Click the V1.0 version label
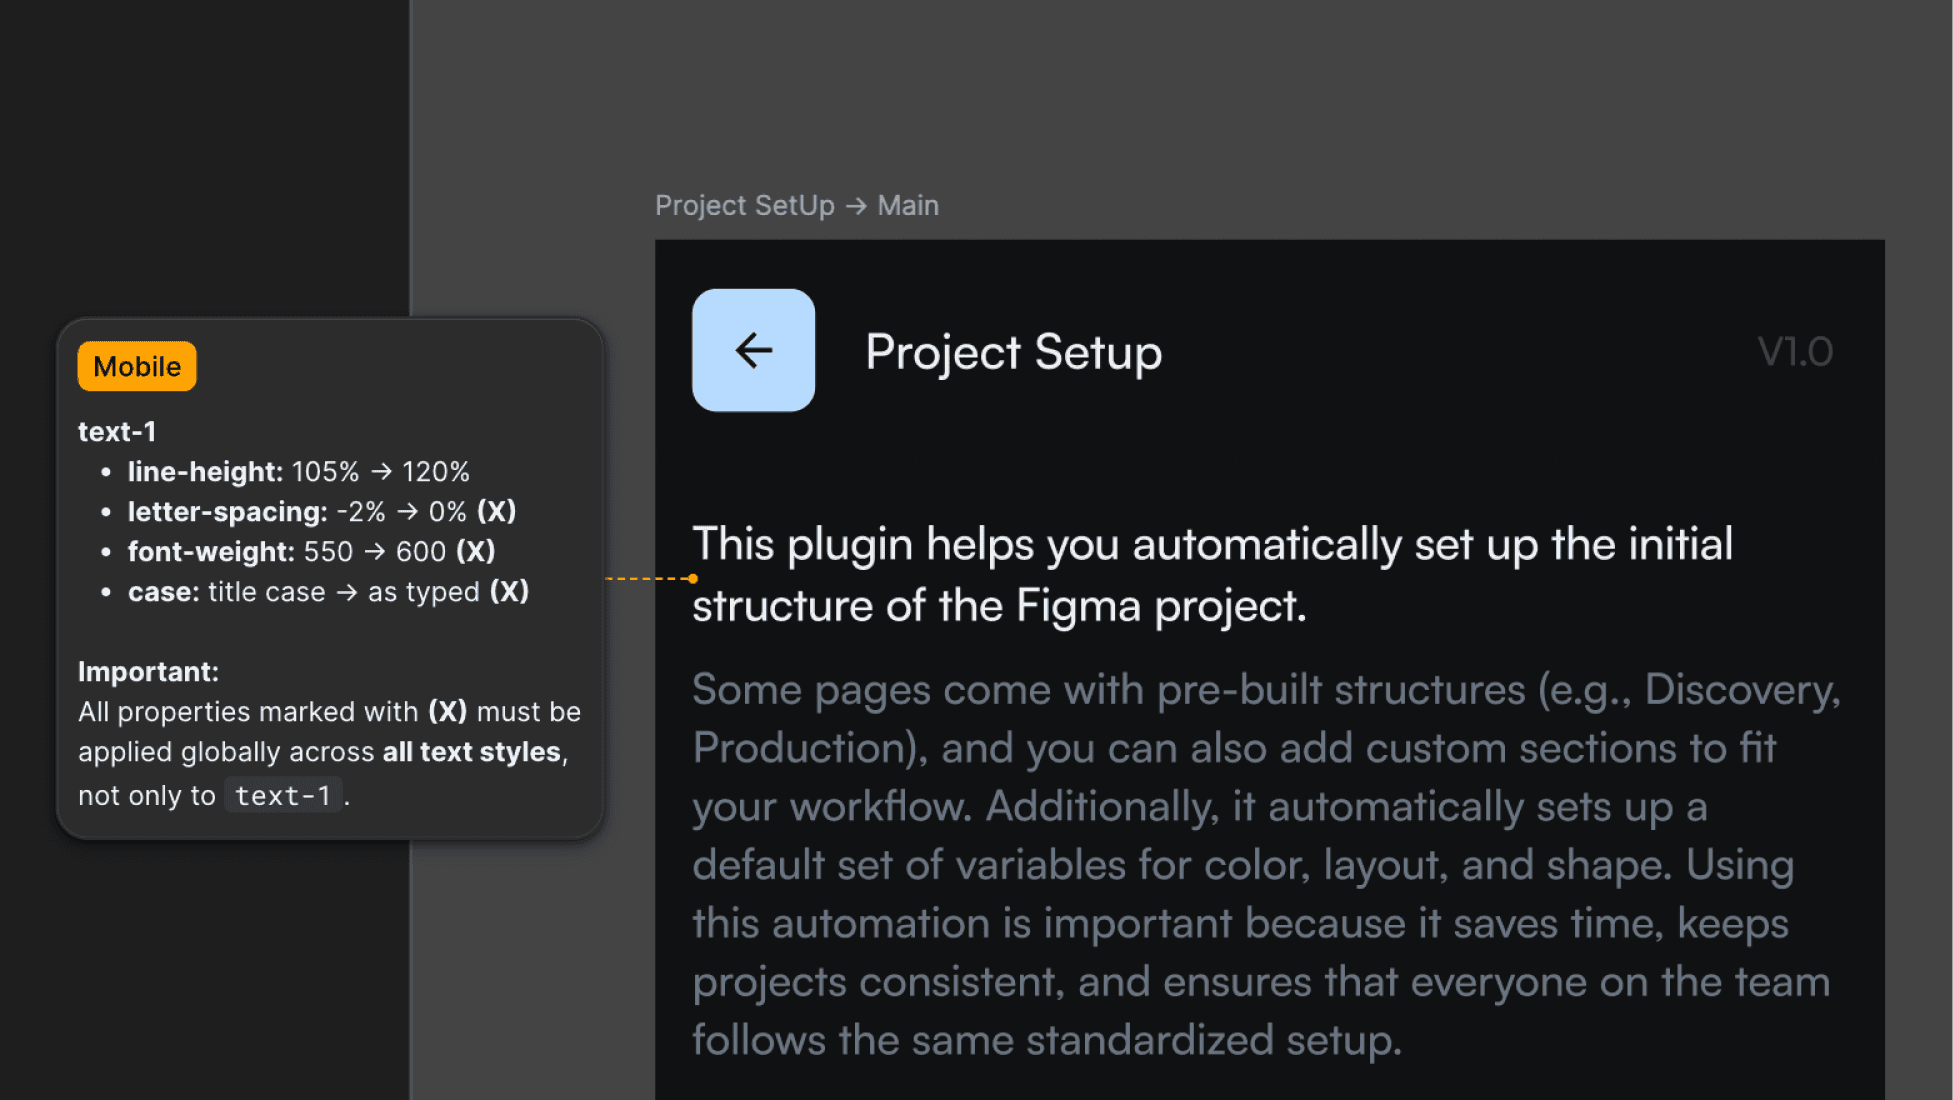This screenshot has width=1953, height=1100. coord(1794,352)
